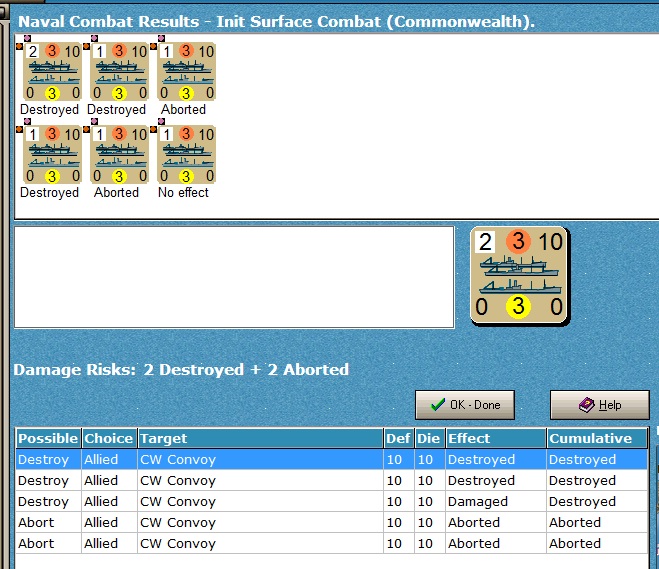
Task: Click the Die column header
Action: point(429,438)
